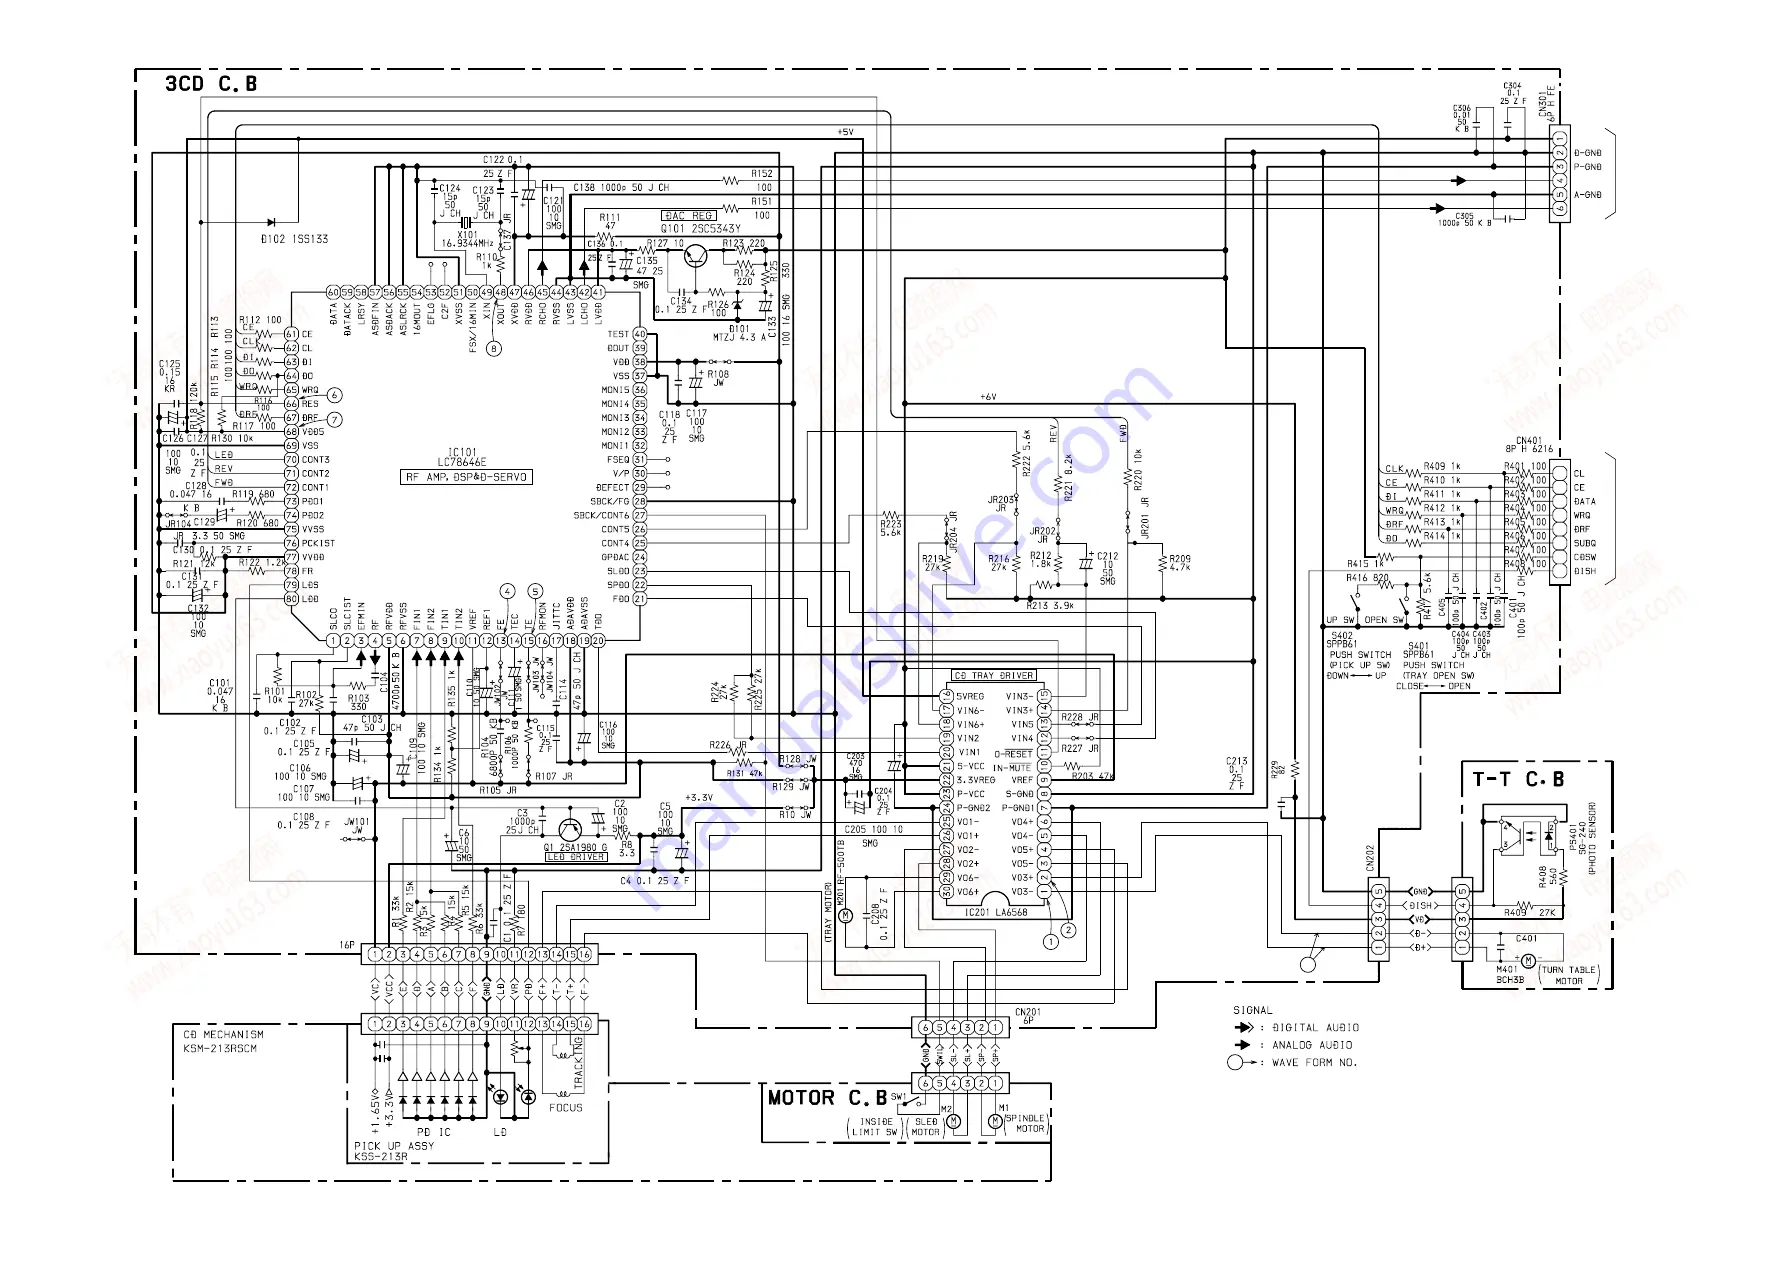Select the "KSM-213RSCM" model text

coord(220,1048)
